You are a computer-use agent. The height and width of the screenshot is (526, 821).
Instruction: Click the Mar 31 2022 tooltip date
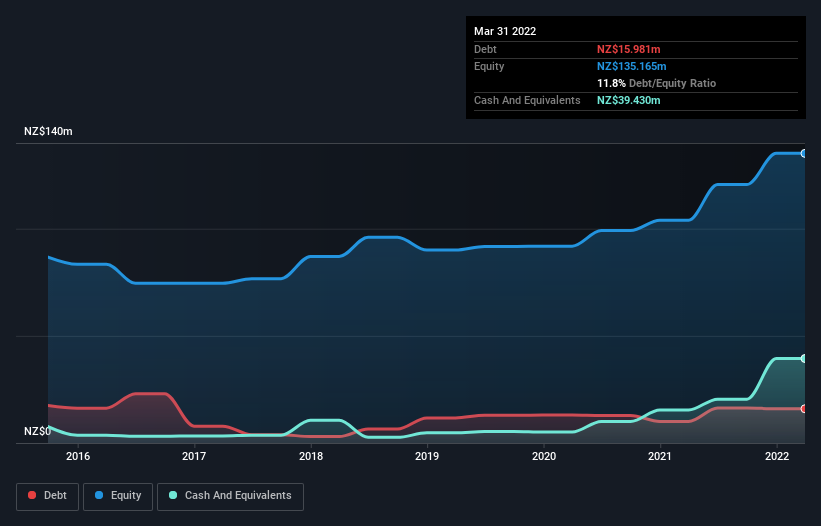[505, 31]
